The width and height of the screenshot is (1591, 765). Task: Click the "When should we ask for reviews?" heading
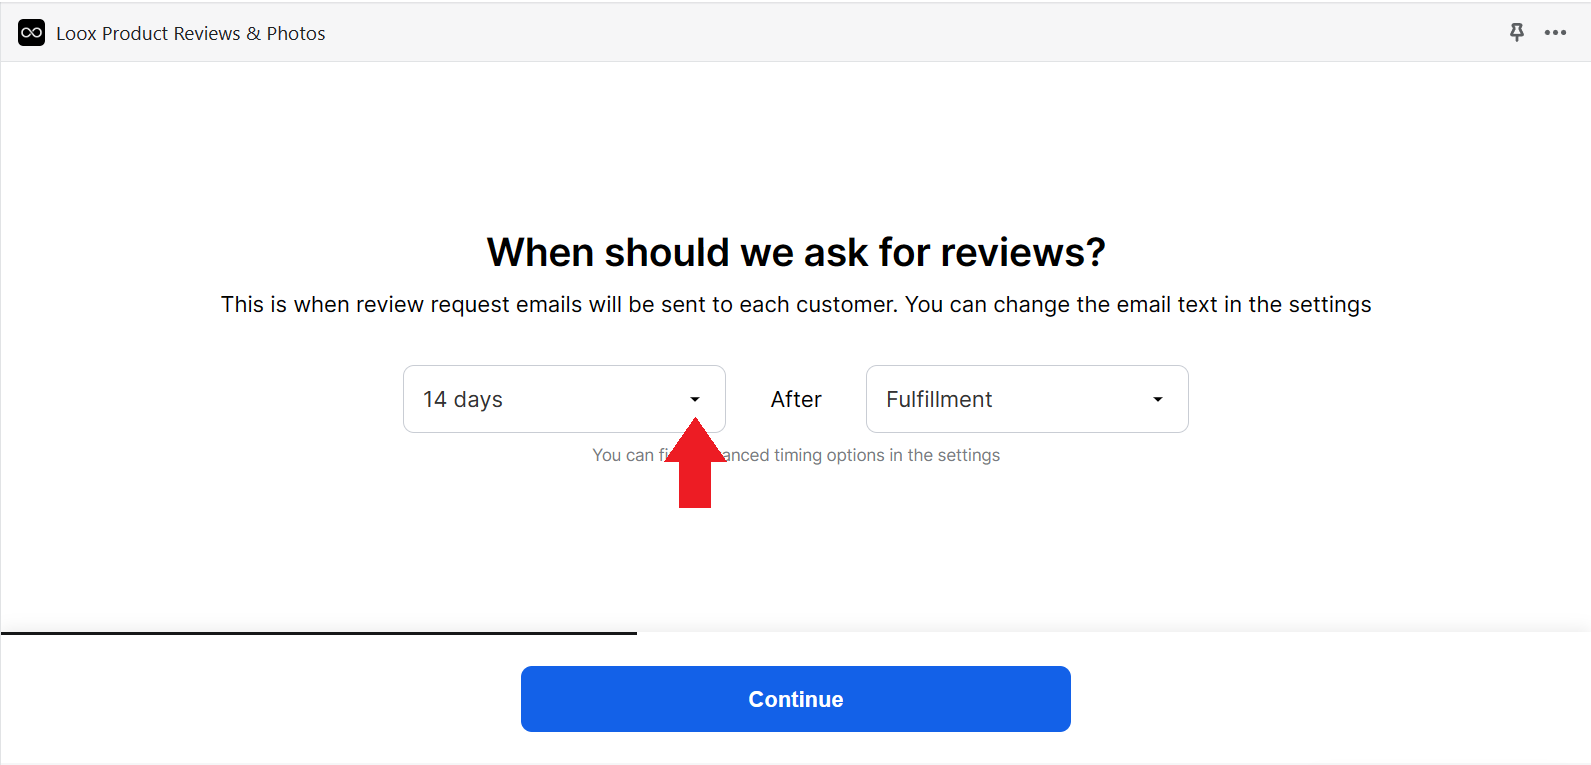pos(796,252)
